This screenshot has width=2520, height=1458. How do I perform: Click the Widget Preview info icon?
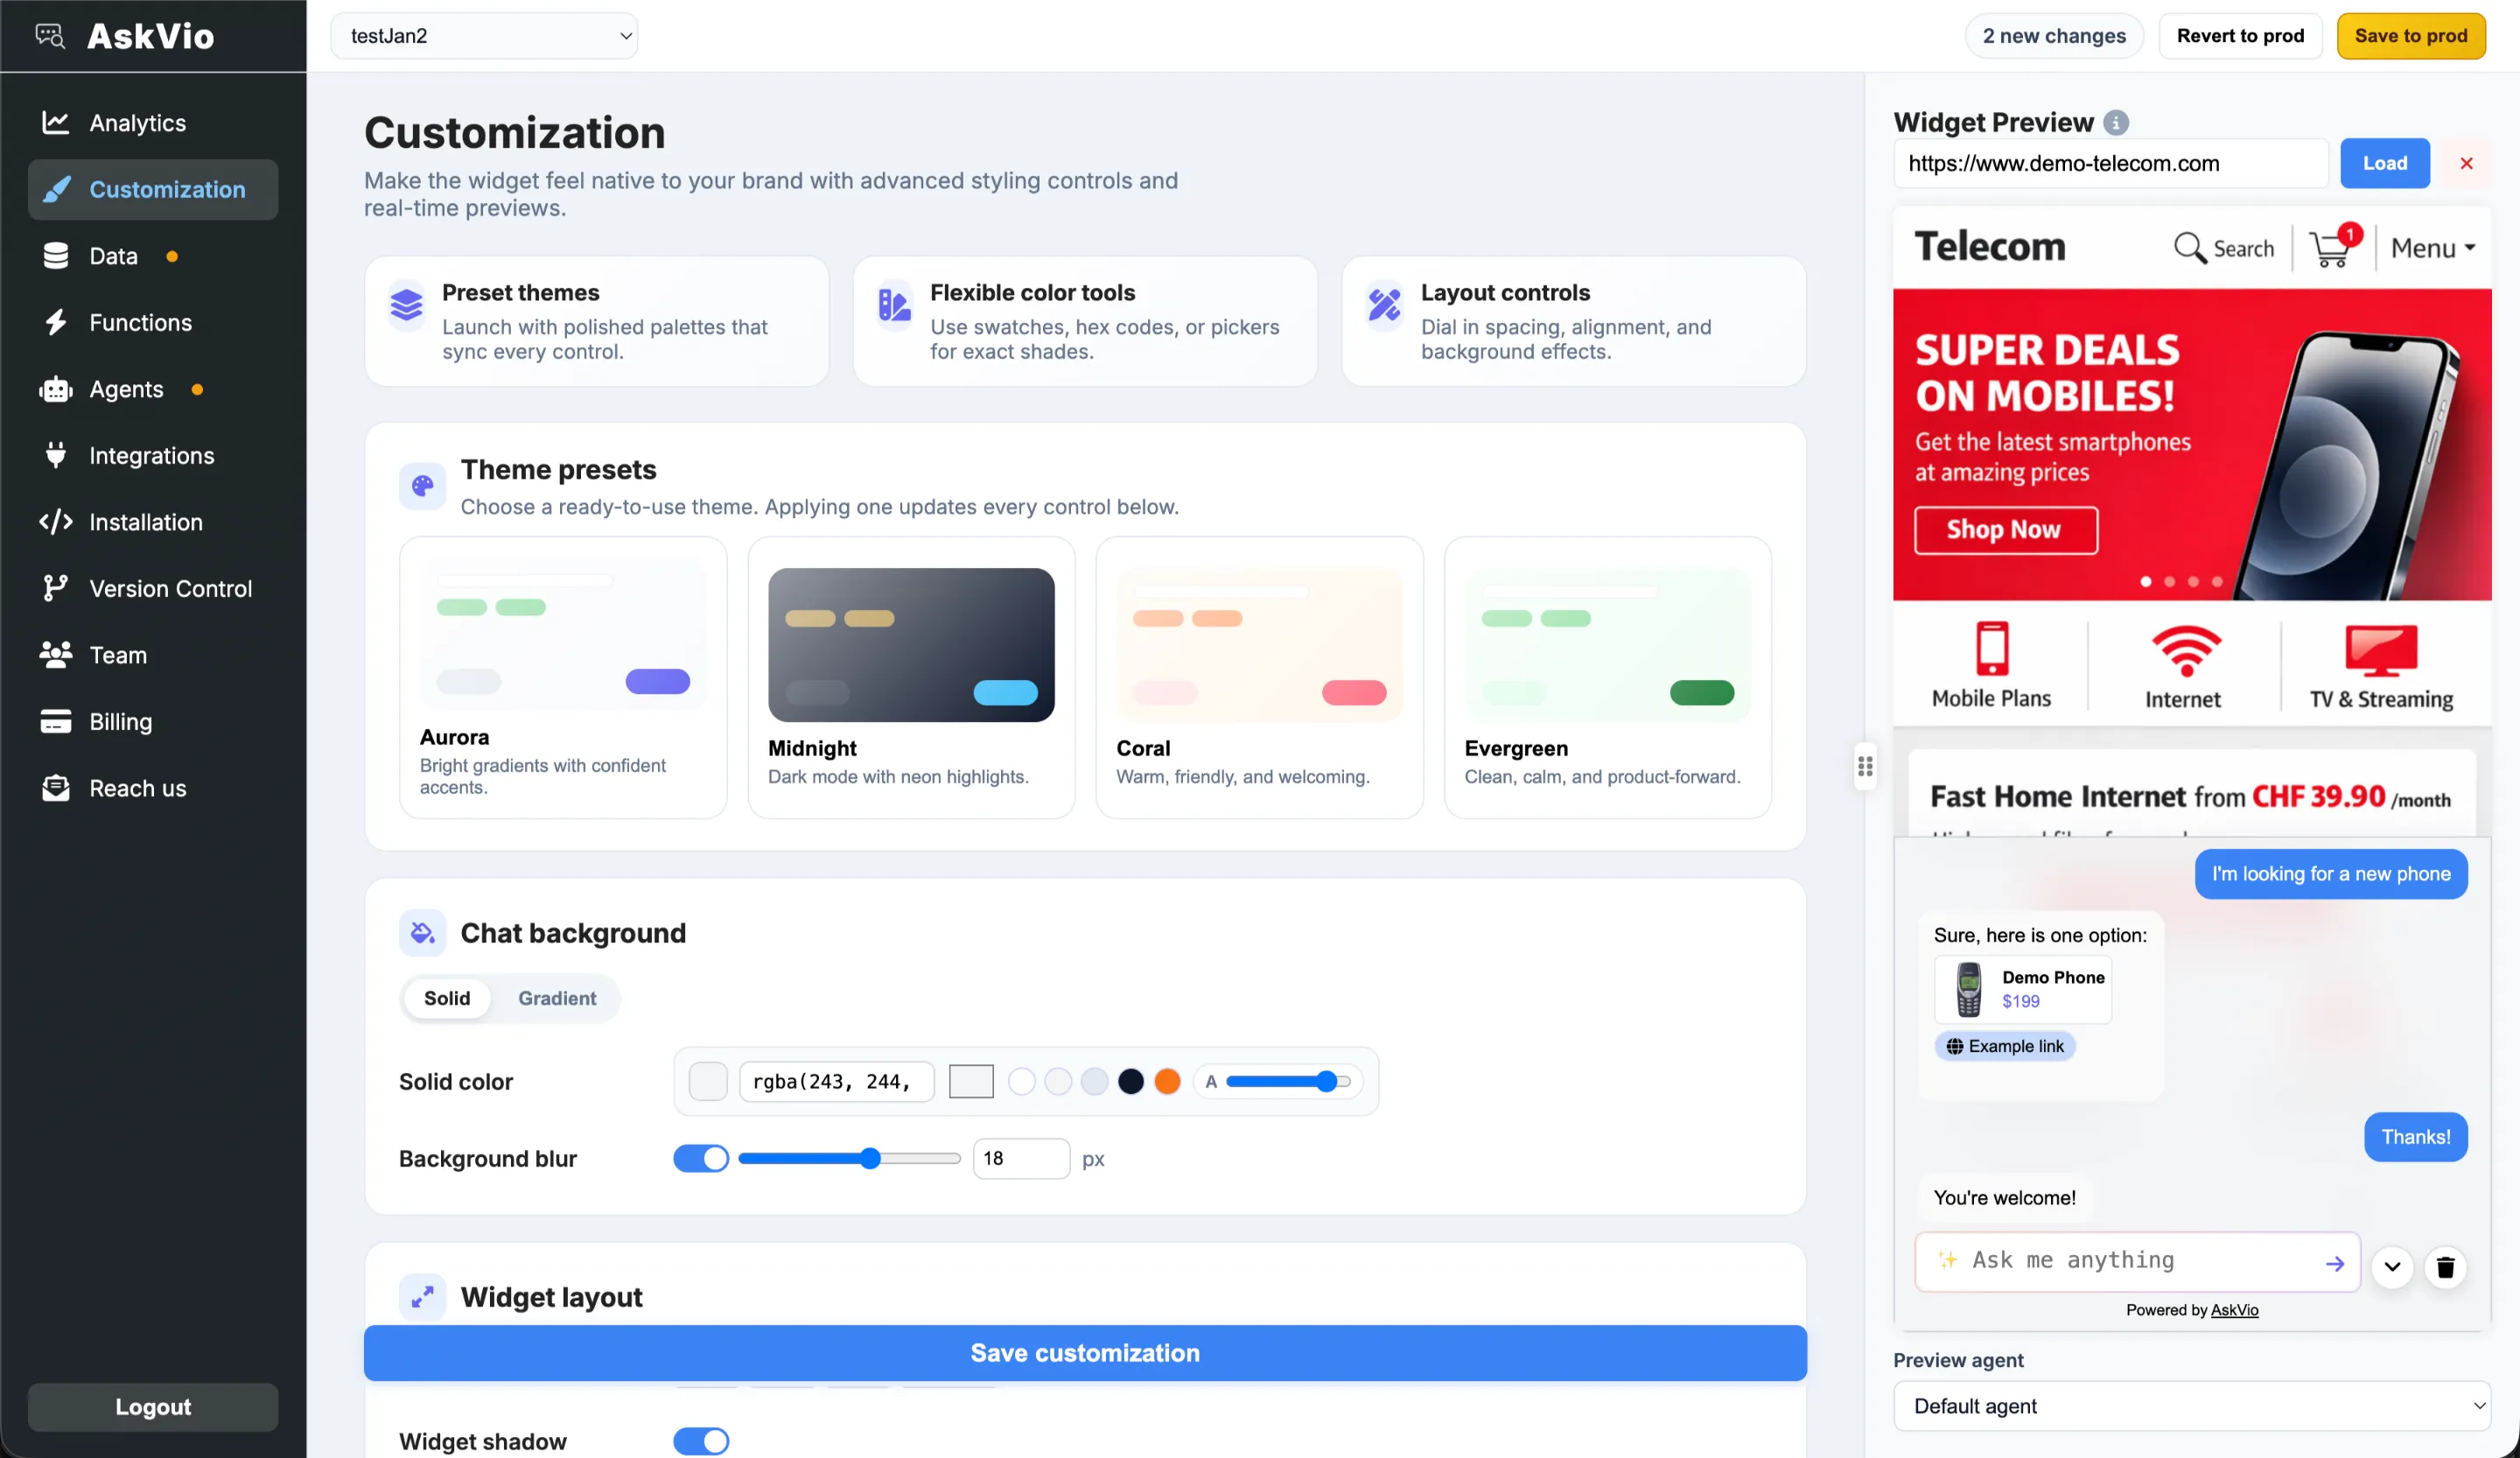click(2115, 122)
